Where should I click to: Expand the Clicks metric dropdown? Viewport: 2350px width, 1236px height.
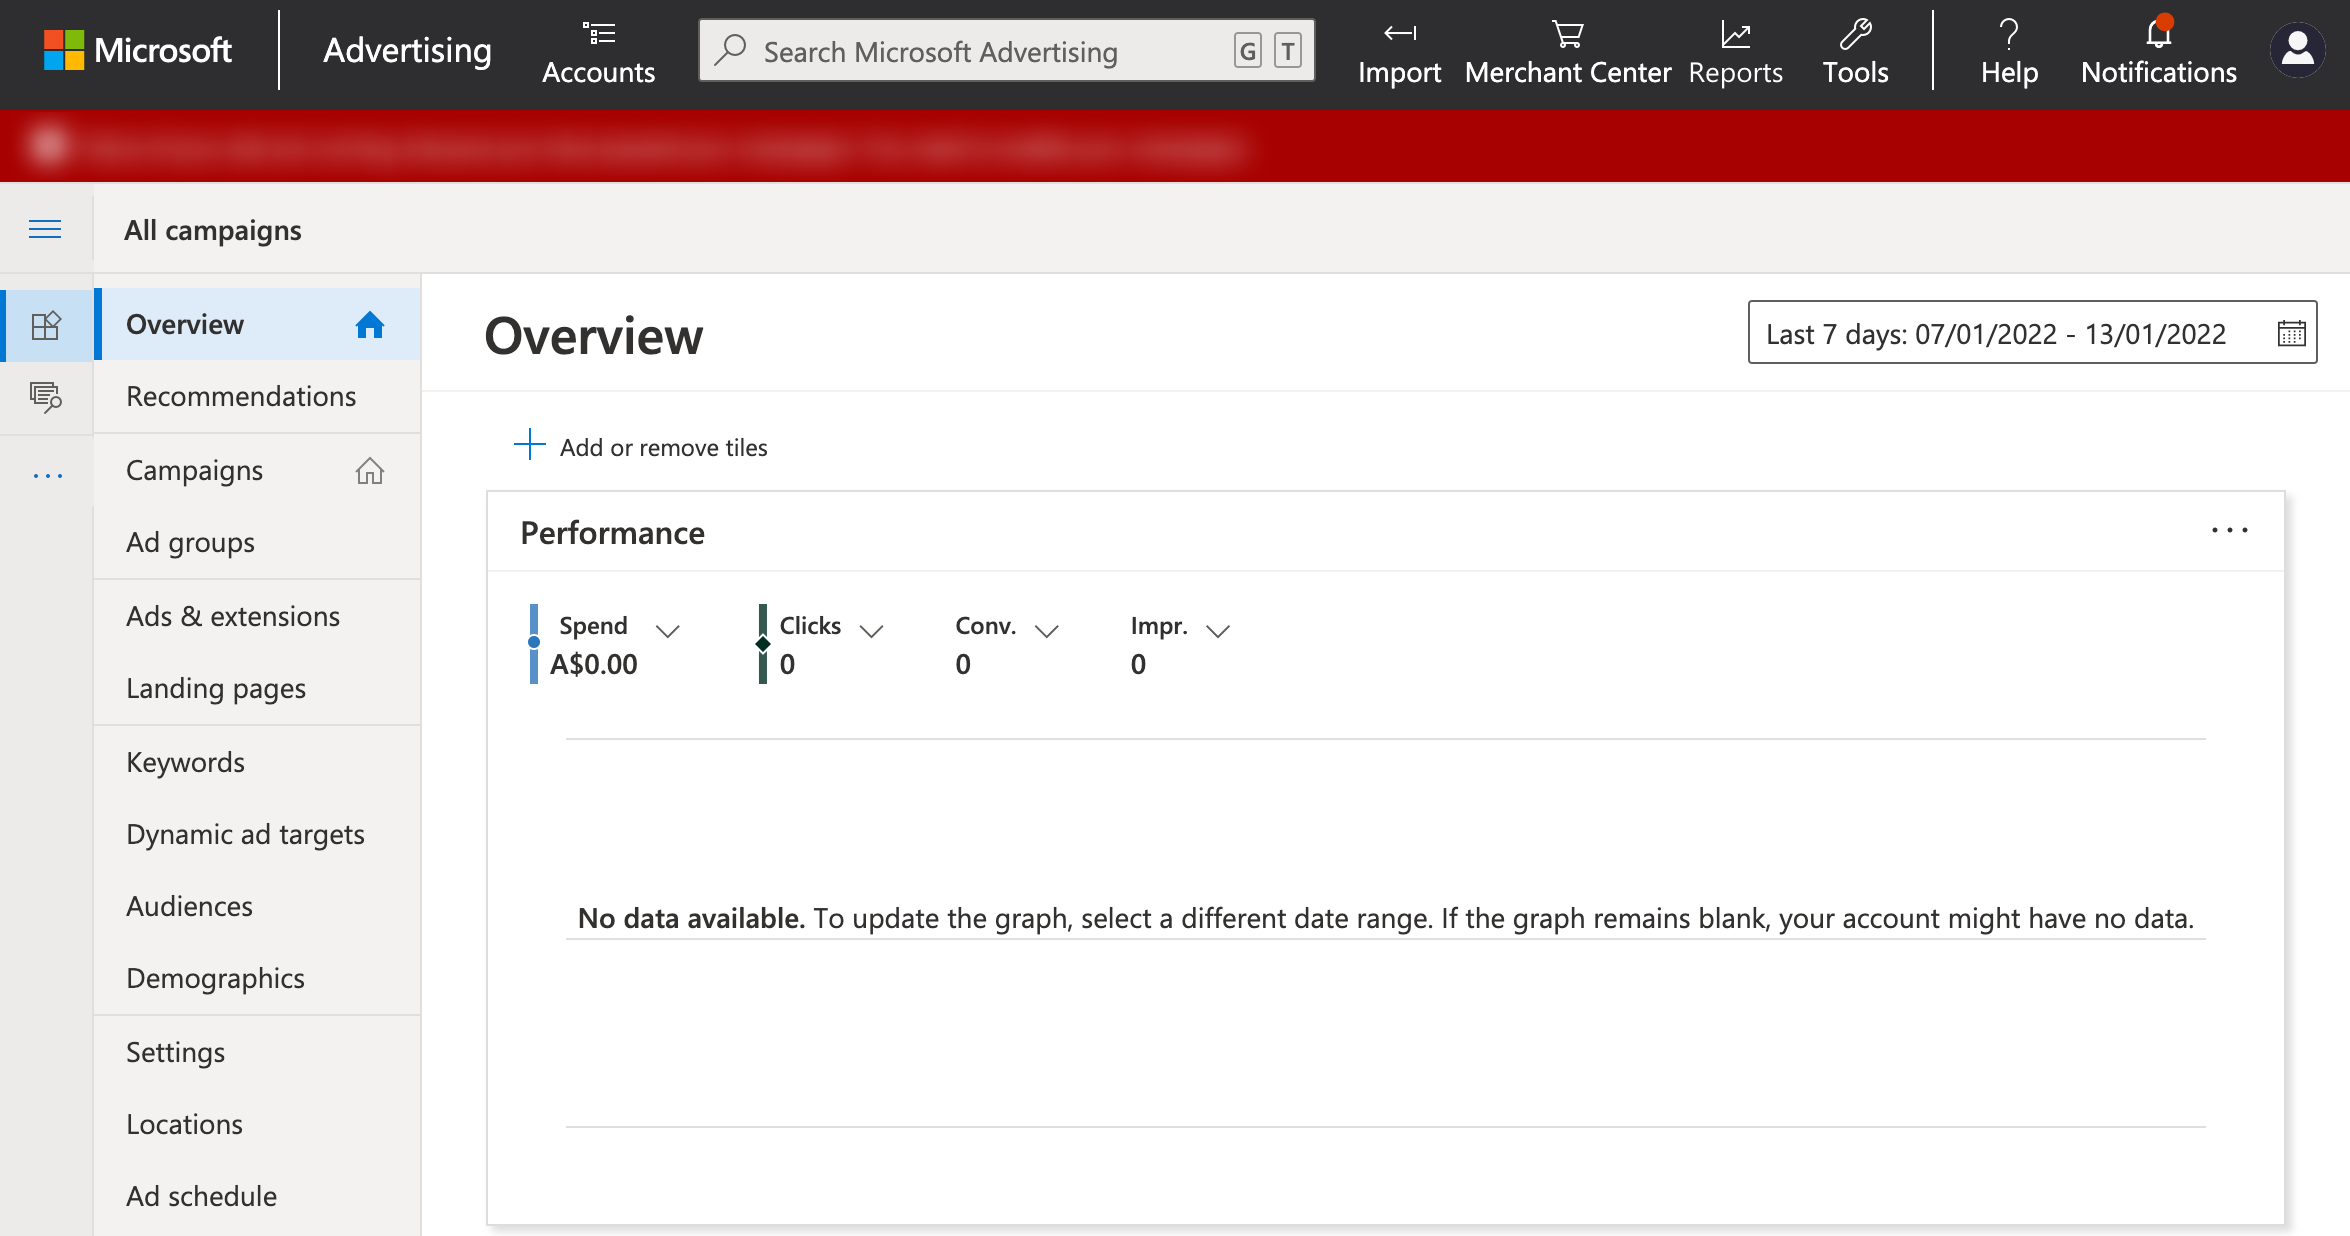[872, 630]
